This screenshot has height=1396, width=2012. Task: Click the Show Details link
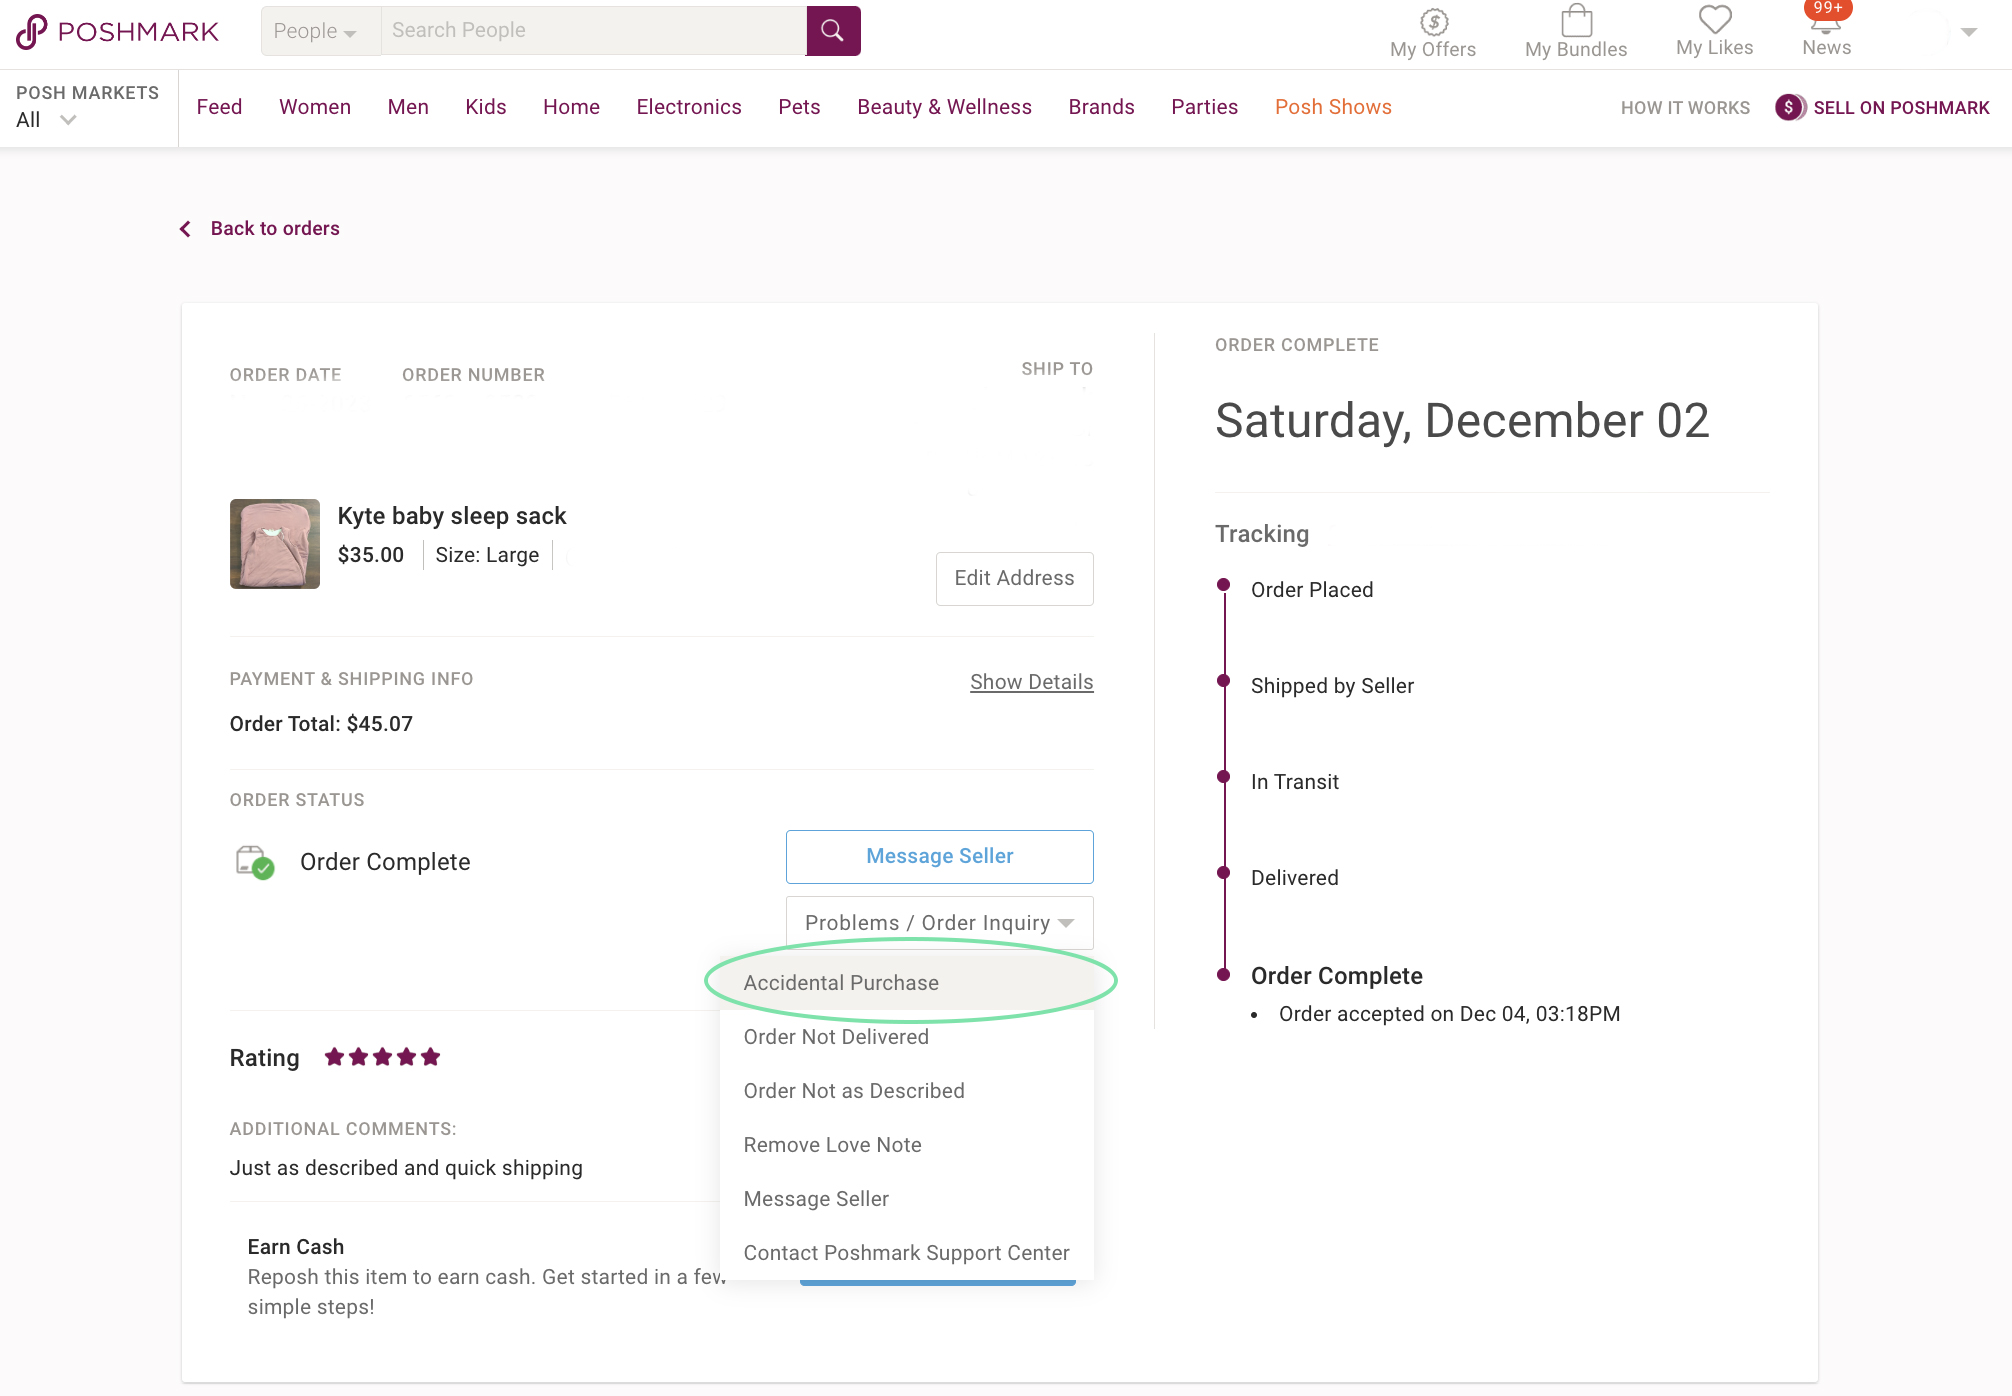1031,682
